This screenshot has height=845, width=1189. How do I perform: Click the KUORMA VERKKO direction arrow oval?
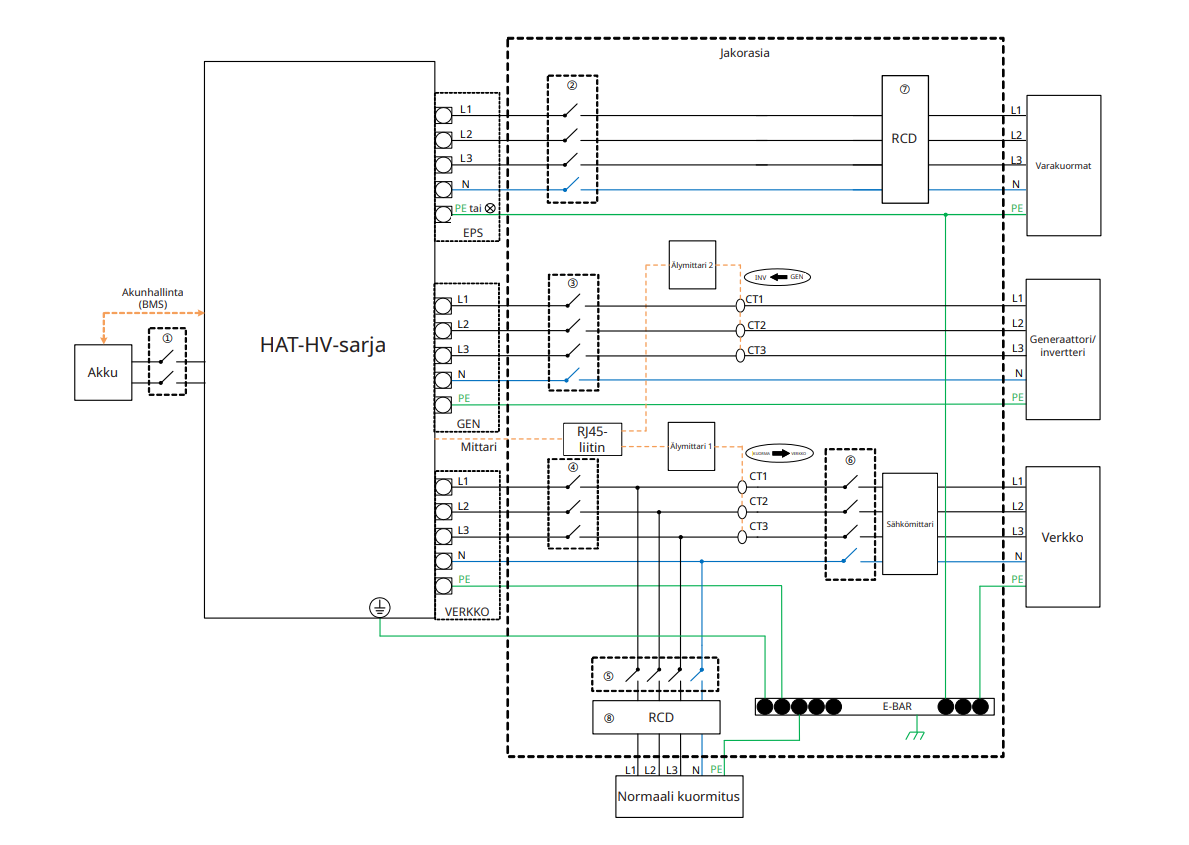[780, 454]
